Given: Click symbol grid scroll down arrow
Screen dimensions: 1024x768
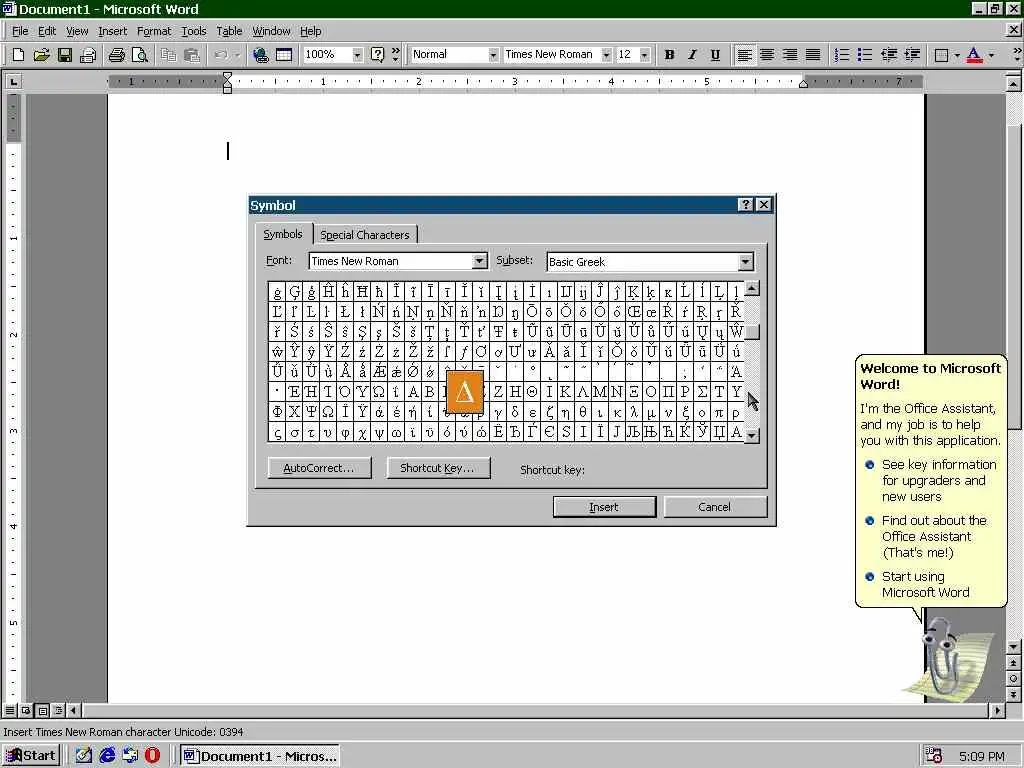Looking at the screenshot, I should point(752,435).
